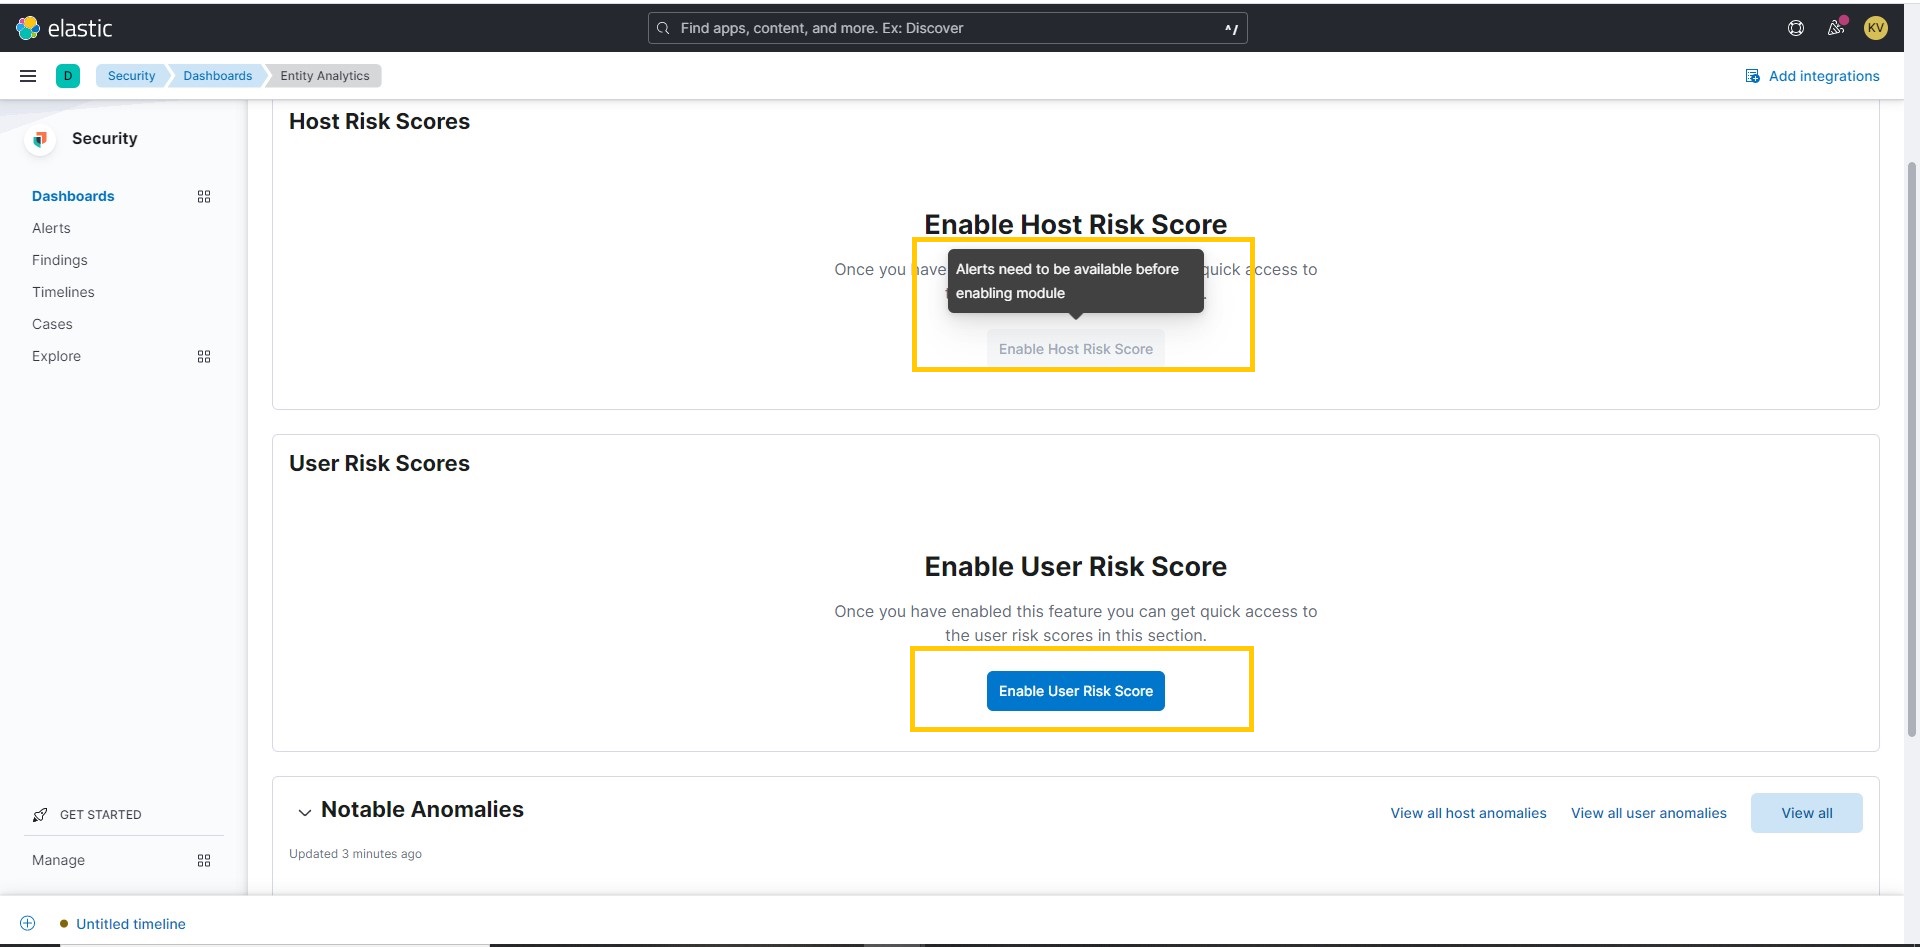Collapse the Notable Anomalies section

coord(304,812)
